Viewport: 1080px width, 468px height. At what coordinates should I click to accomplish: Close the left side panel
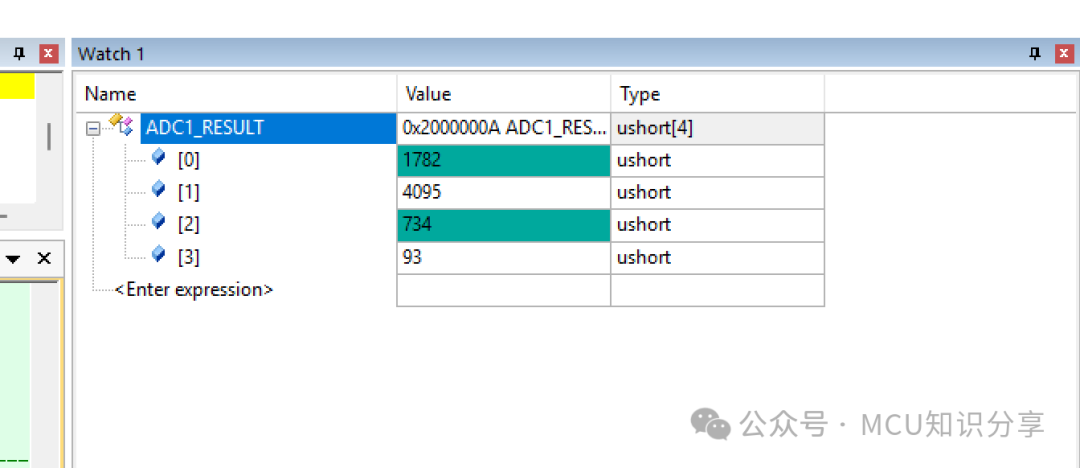[48, 54]
